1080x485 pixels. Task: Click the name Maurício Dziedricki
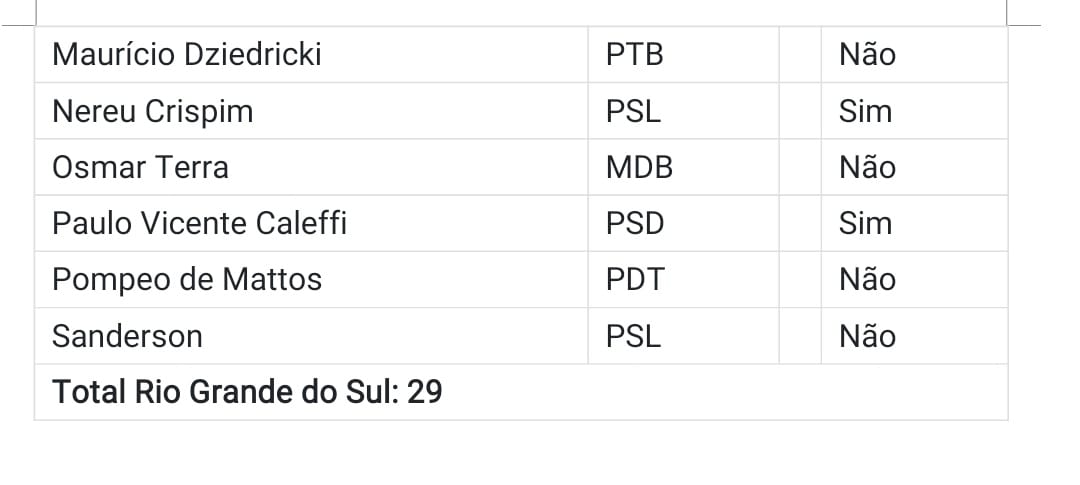[187, 54]
